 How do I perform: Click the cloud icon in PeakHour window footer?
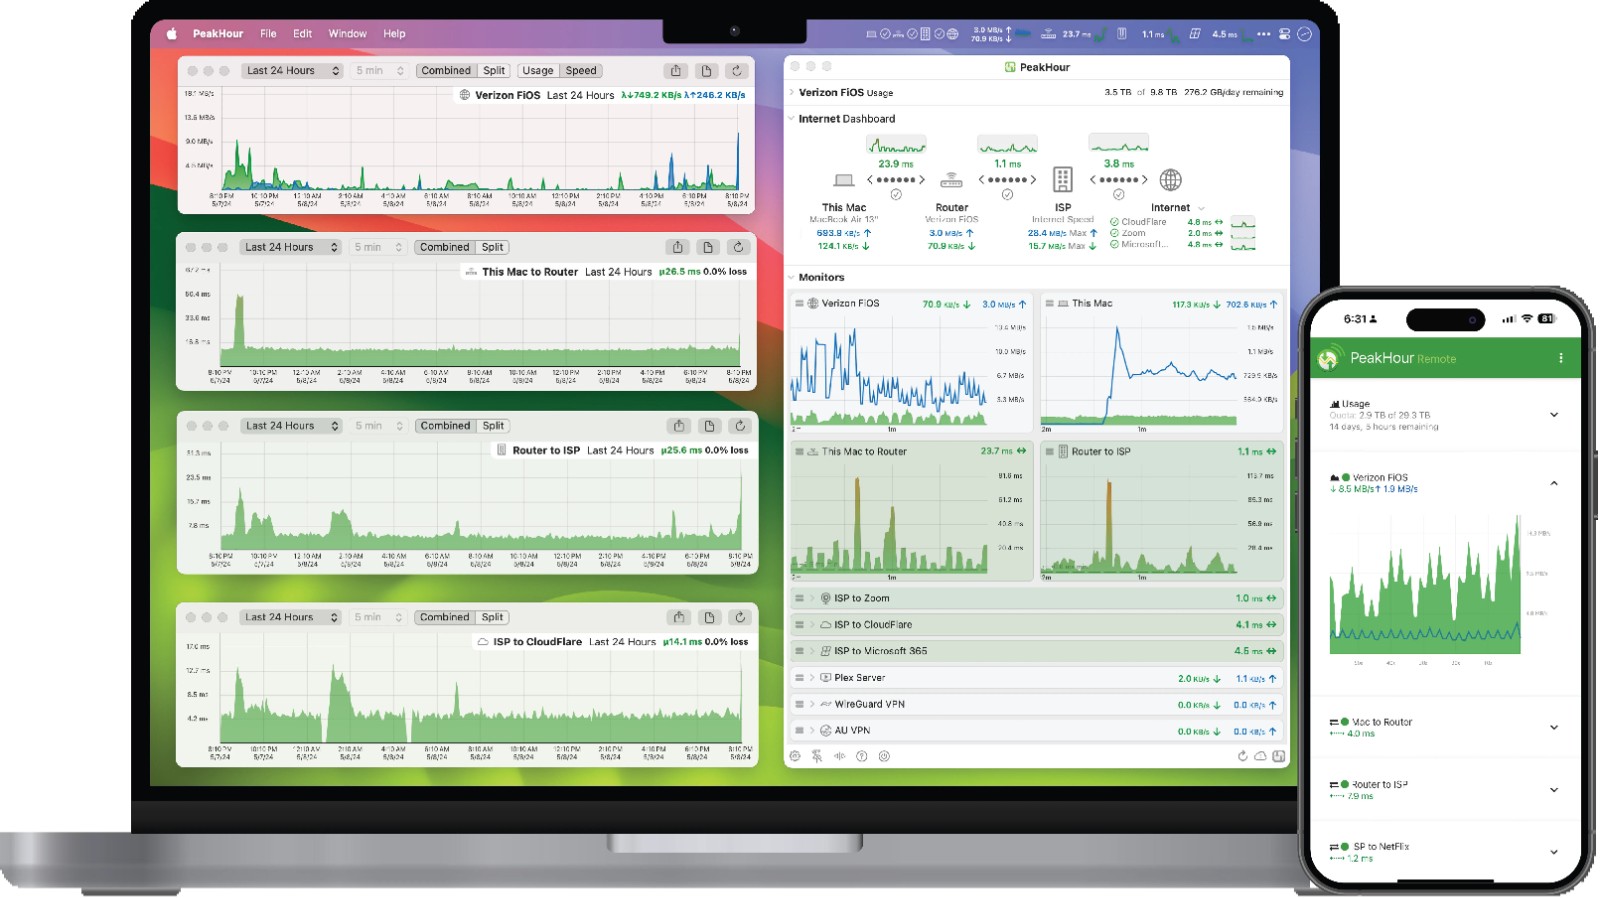point(1261,757)
